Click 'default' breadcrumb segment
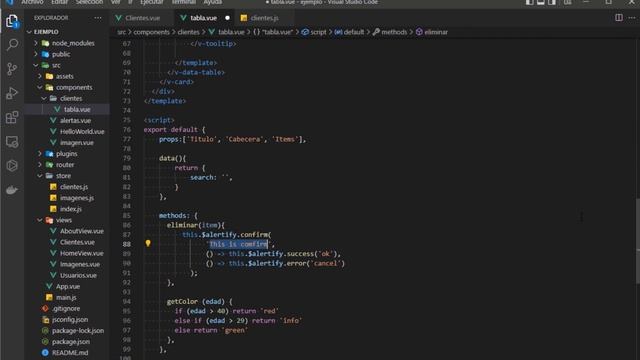The image size is (640, 360). [353, 32]
